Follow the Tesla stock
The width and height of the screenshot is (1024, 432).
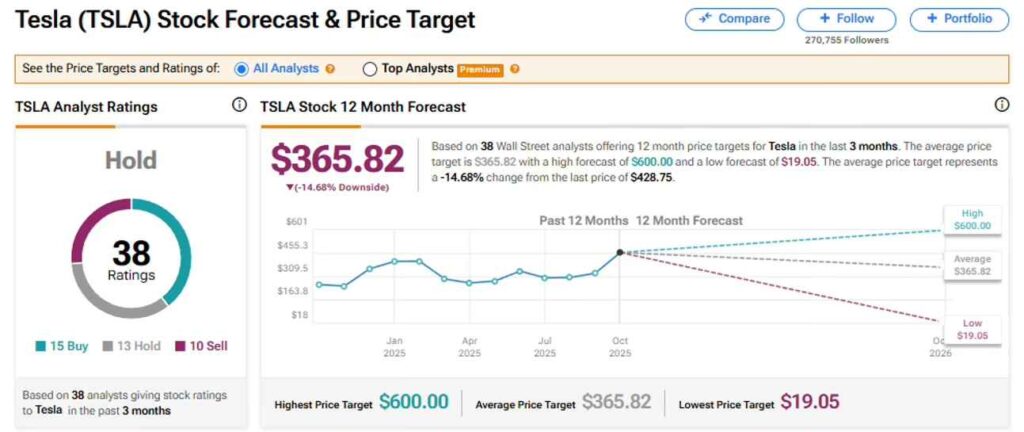click(x=846, y=19)
